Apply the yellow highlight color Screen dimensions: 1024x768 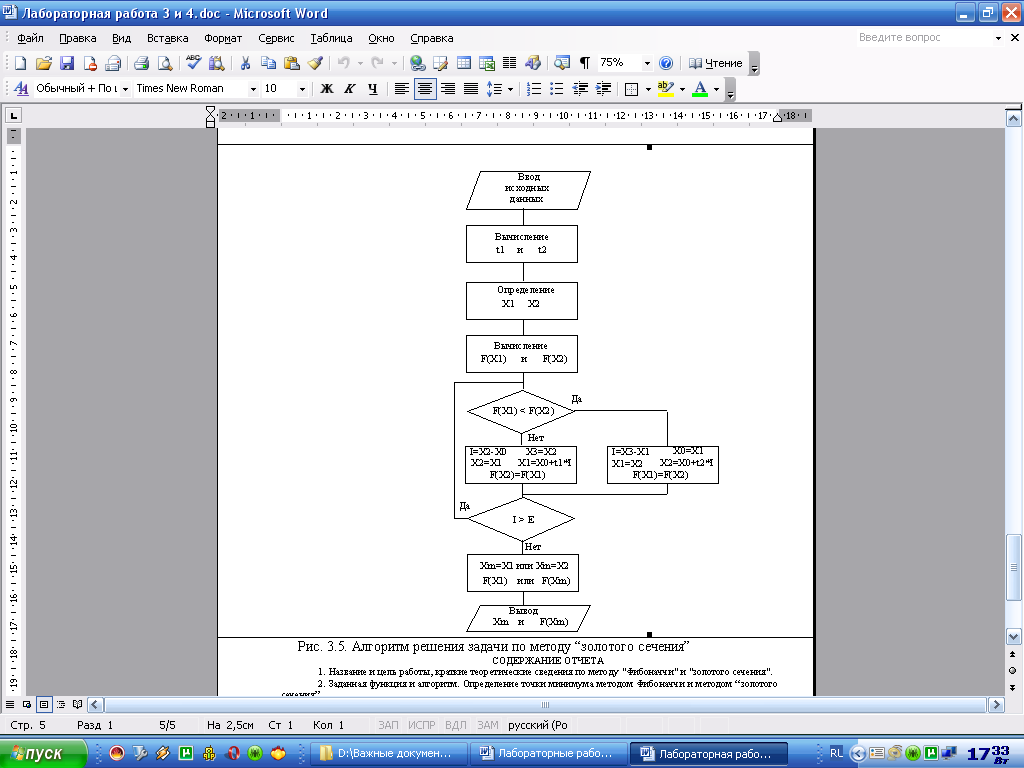[x=665, y=88]
